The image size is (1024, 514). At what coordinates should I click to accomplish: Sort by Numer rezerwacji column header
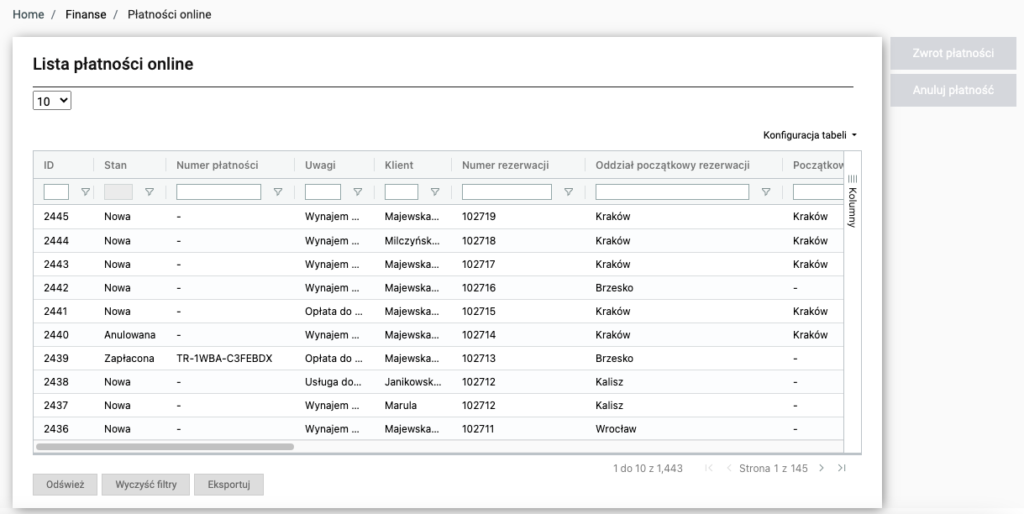coord(506,165)
